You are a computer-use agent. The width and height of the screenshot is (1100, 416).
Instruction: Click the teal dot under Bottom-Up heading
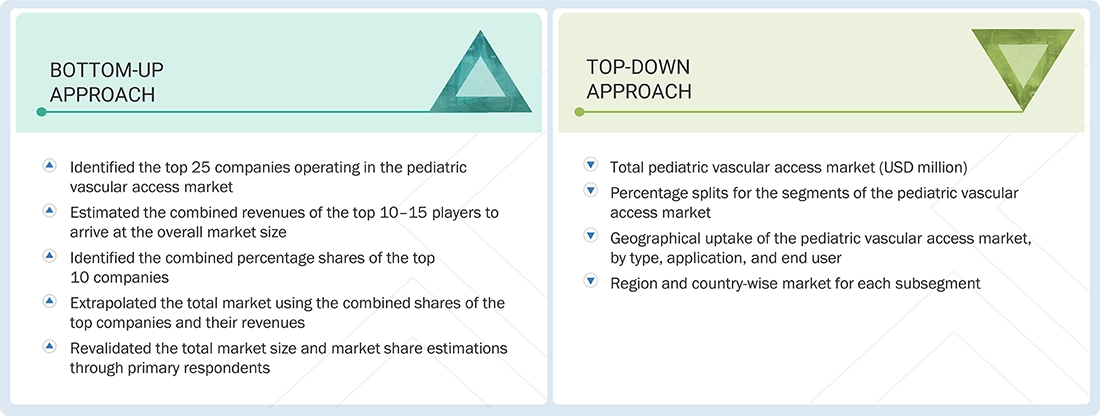click(41, 112)
